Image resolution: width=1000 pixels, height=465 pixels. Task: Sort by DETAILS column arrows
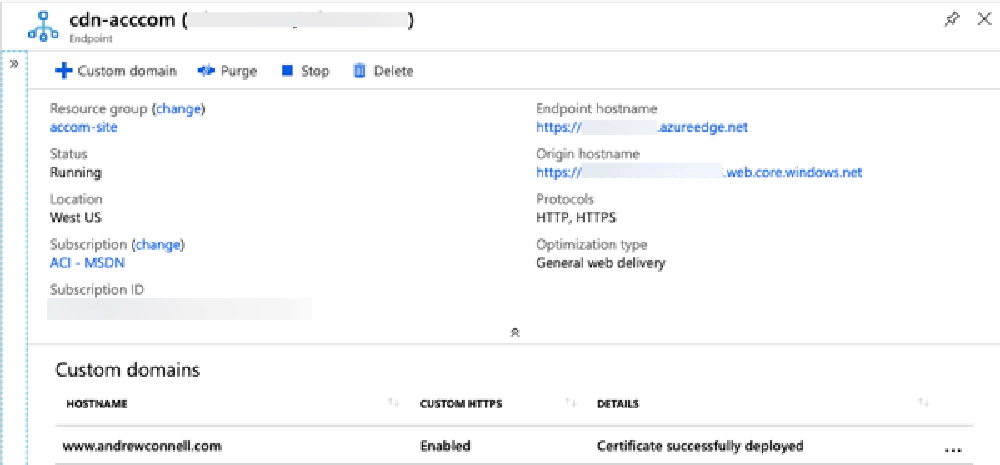(x=923, y=402)
